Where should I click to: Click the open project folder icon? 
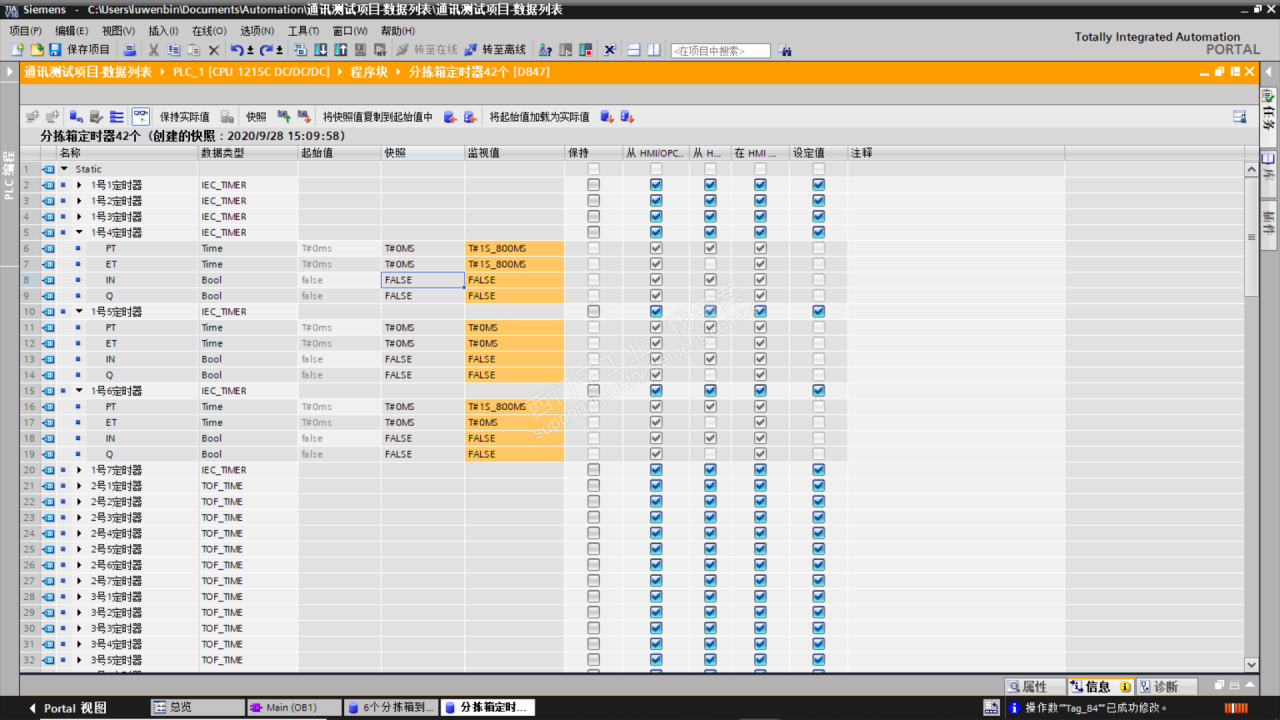(x=36, y=49)
